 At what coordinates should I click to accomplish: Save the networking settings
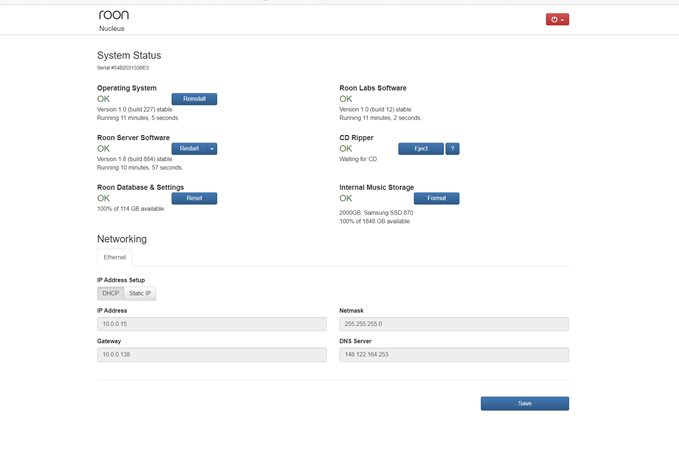click(525, 404)
